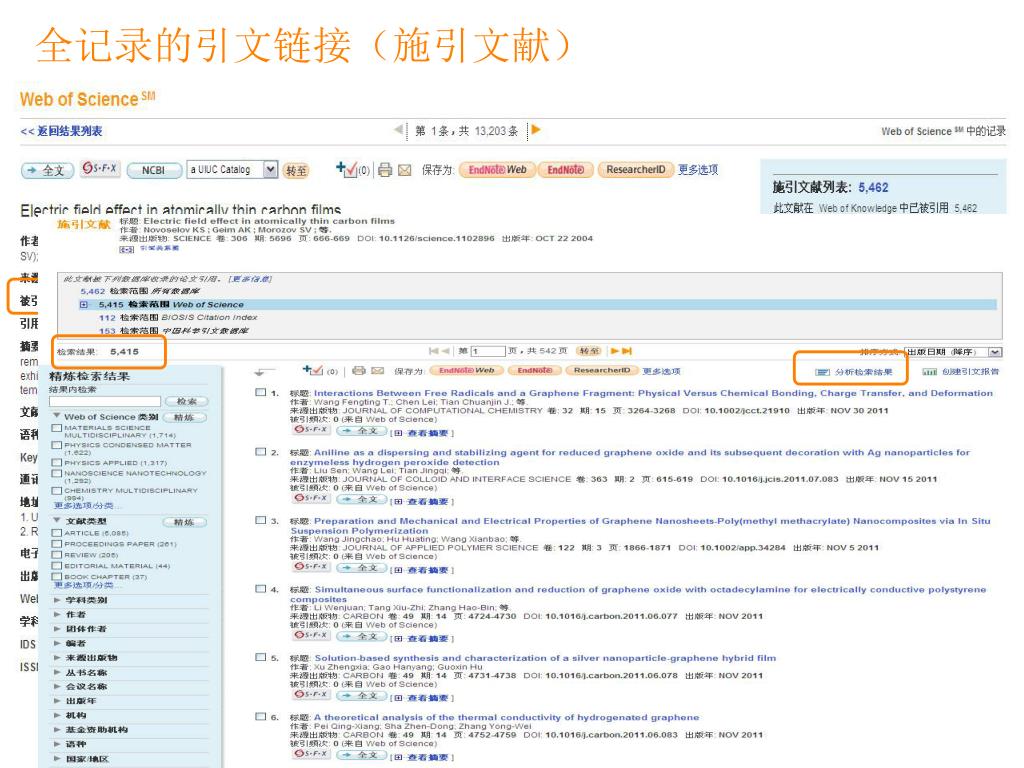Click the 创建引文报告 link

pyautogui.click(x=970, y=372)
